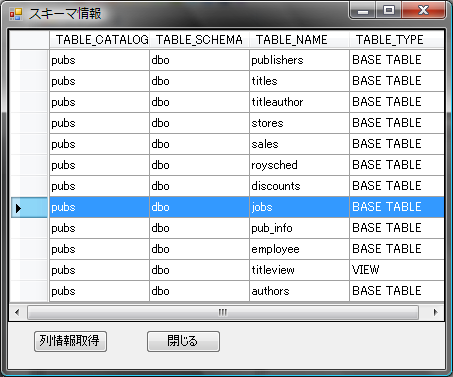
Task: Select the 'employee' table name cell
Action: 299,249
